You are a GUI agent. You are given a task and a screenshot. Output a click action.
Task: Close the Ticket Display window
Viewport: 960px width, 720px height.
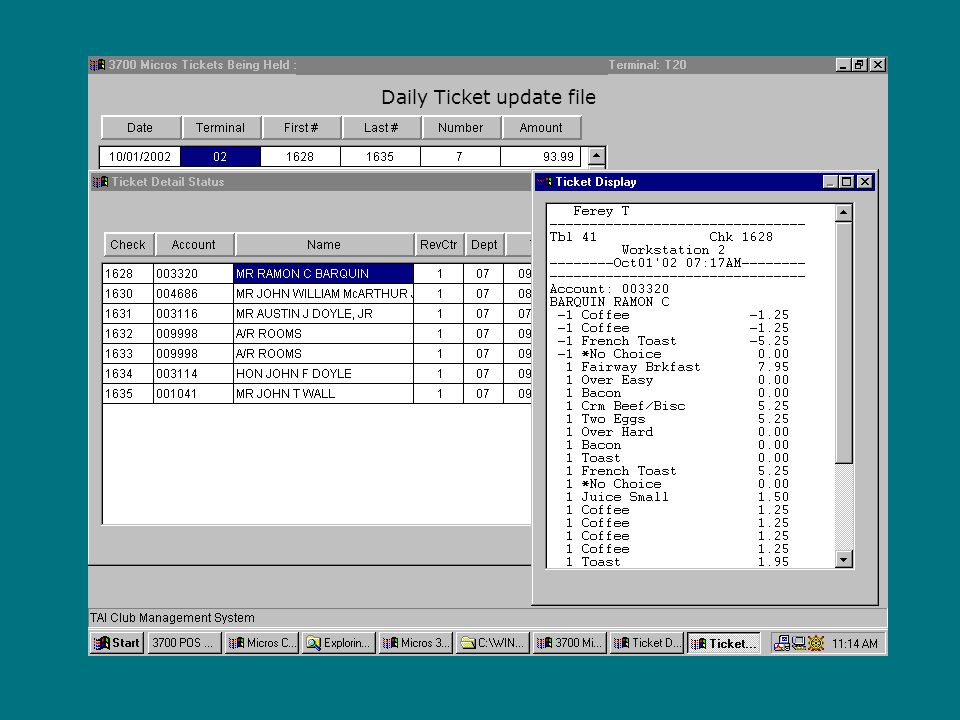864,182
